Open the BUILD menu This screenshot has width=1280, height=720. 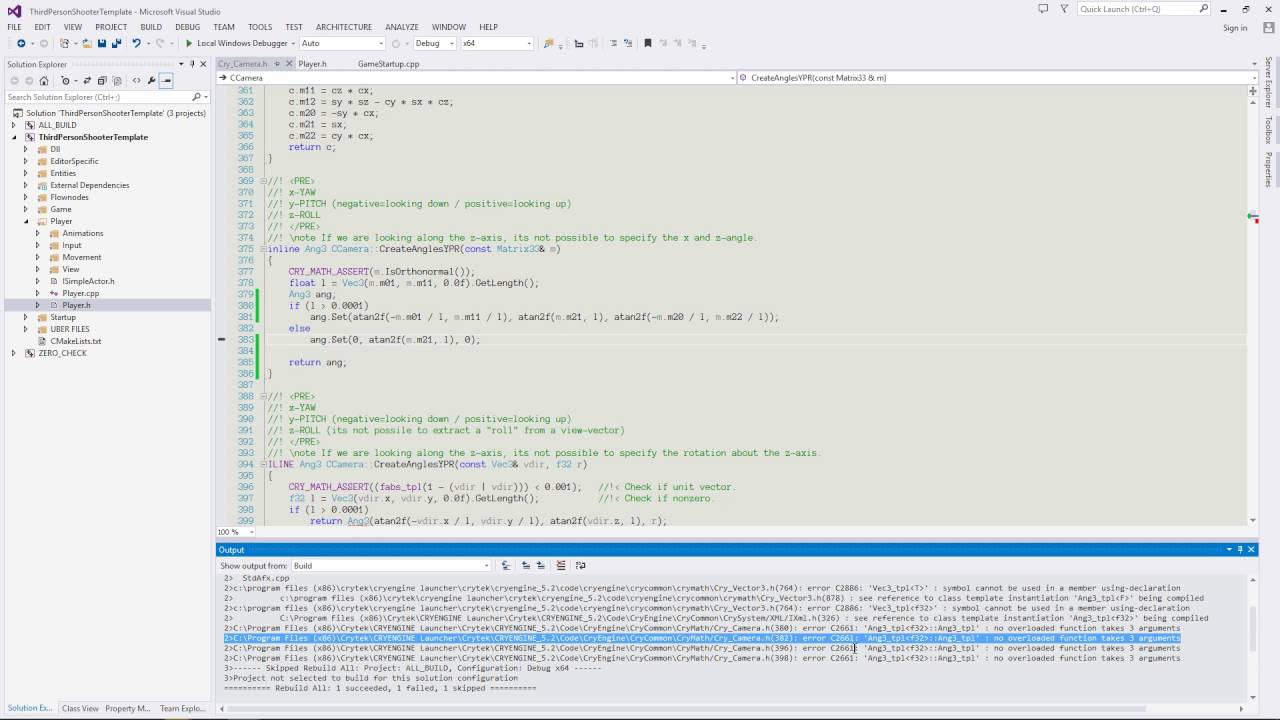pos(151,27)
